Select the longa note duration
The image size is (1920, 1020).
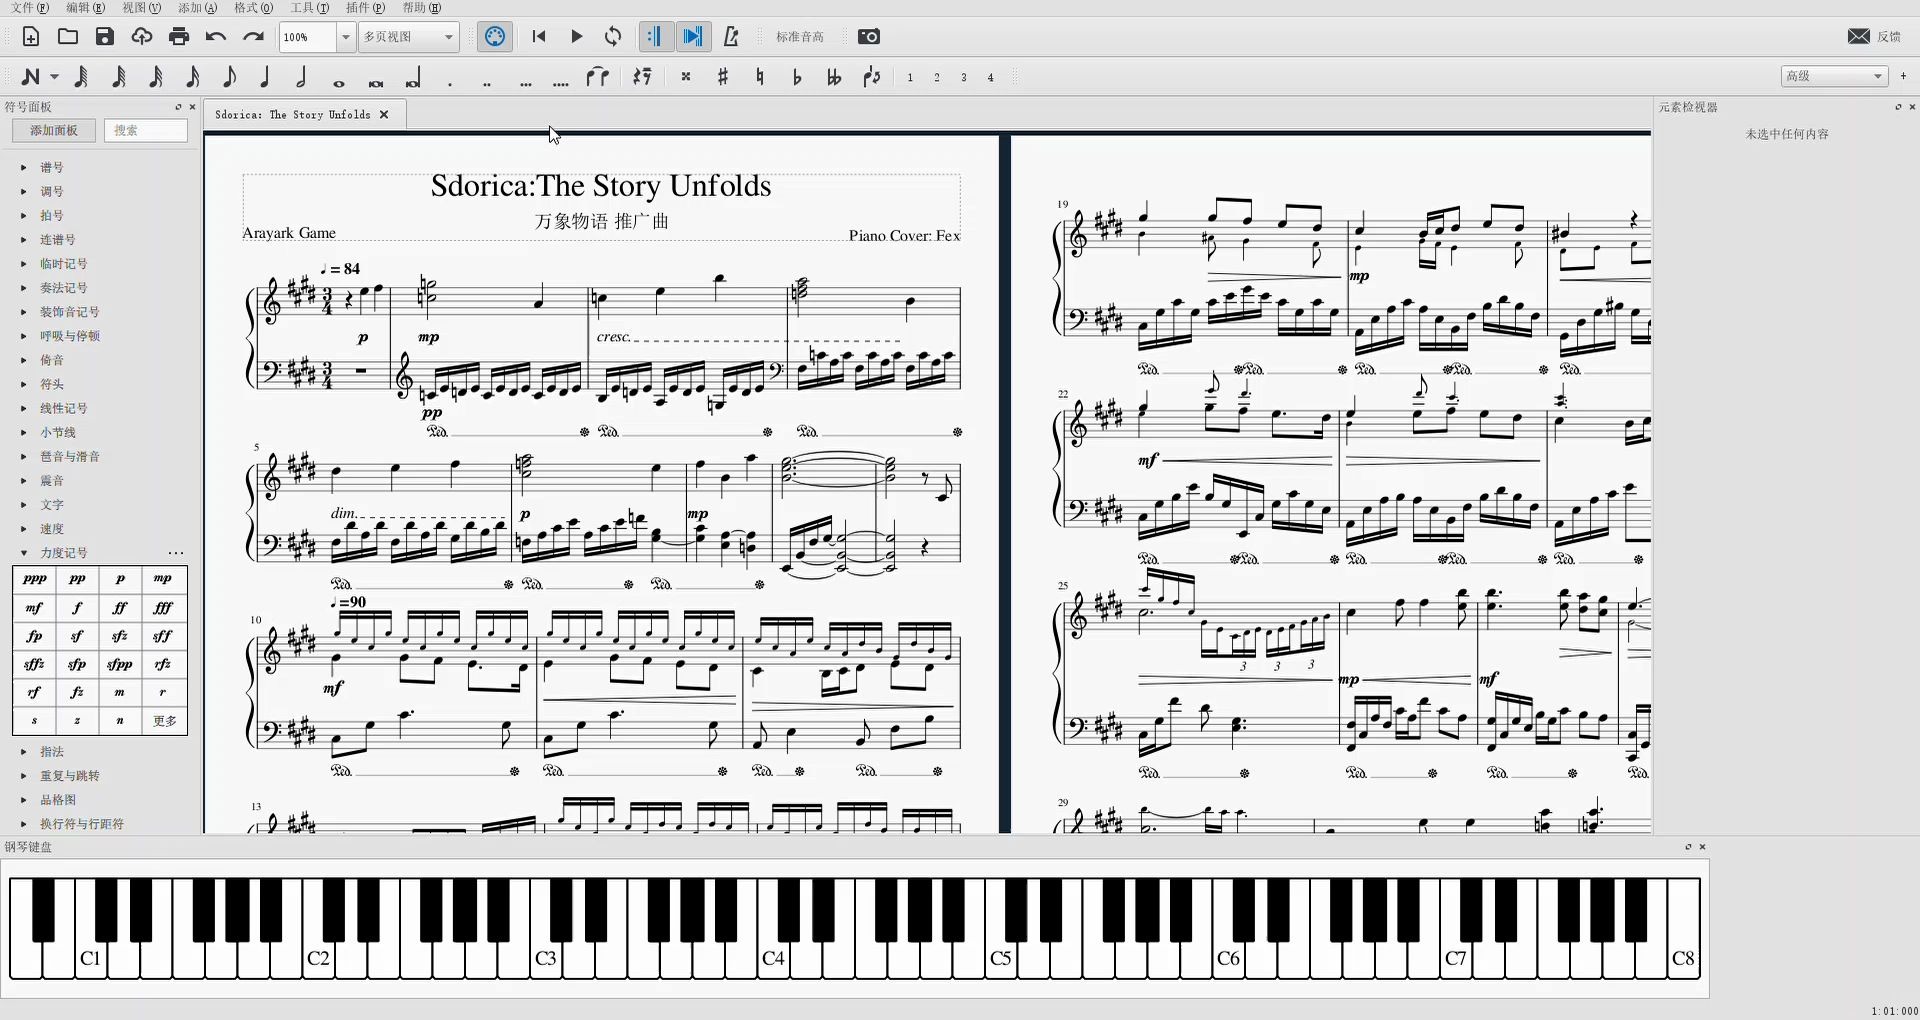pyautogui.click(x=413, y=78)
